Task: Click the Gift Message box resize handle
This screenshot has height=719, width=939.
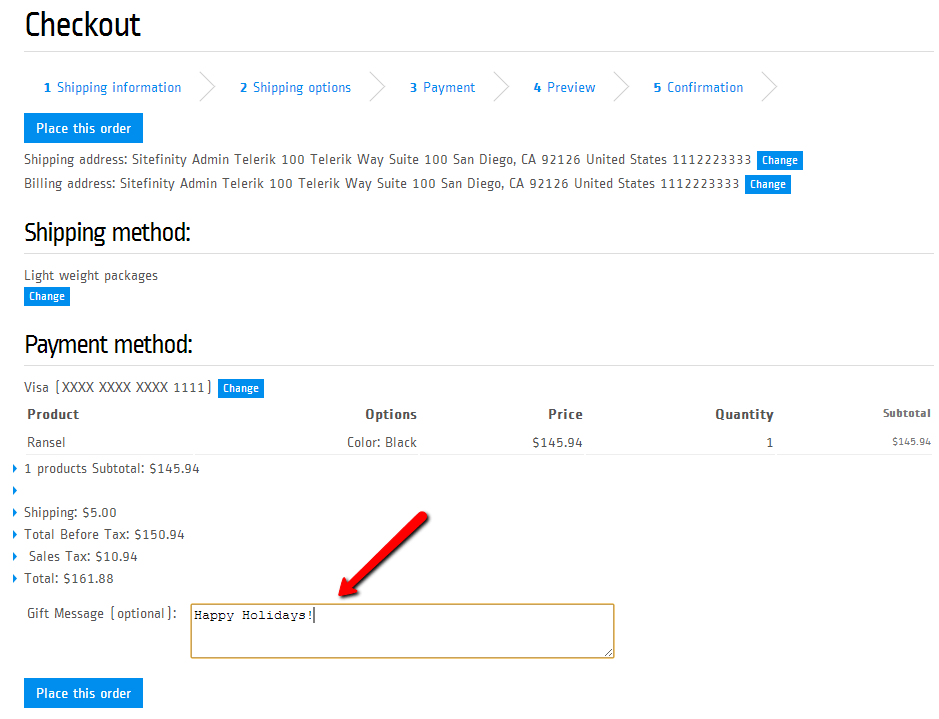Action: 609,653
